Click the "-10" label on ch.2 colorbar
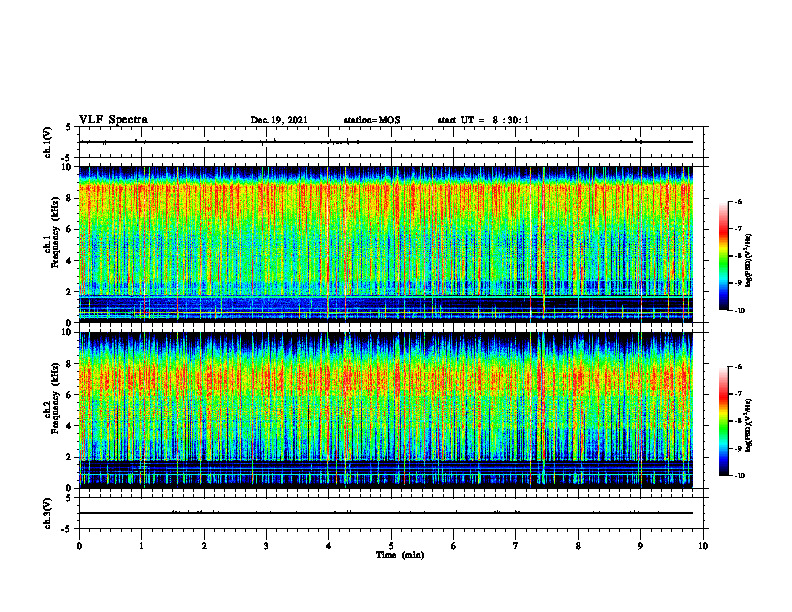The image size is (792, 612). (x=739, y=476)
